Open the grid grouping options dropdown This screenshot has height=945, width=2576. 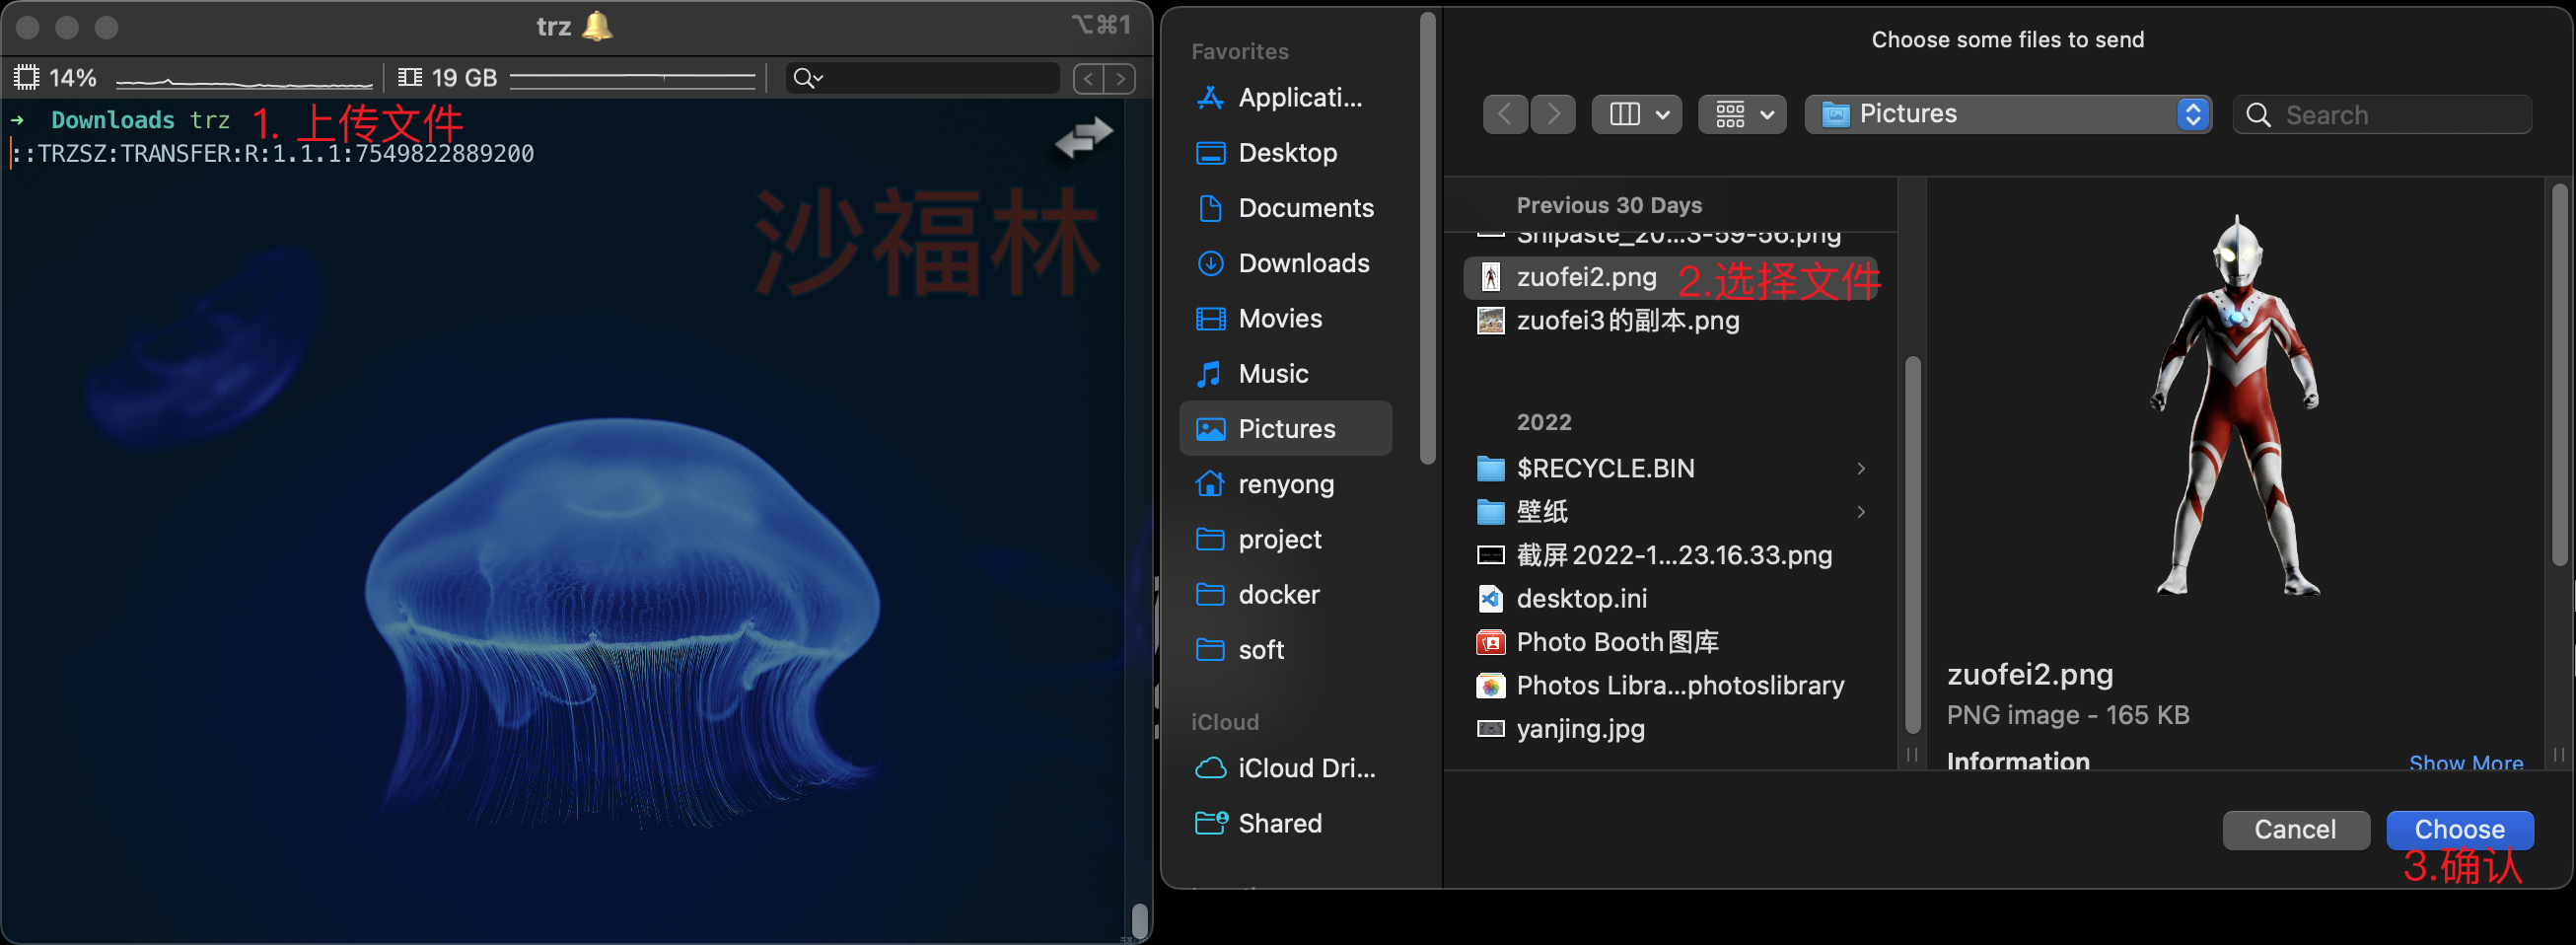(1742, 114)
